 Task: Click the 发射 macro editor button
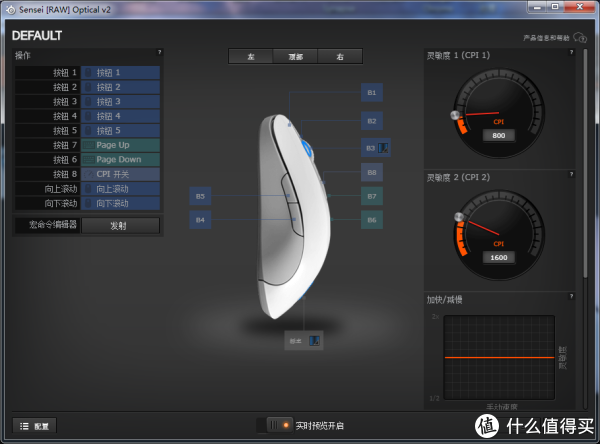pyautogui.click(x=120, y=225)
